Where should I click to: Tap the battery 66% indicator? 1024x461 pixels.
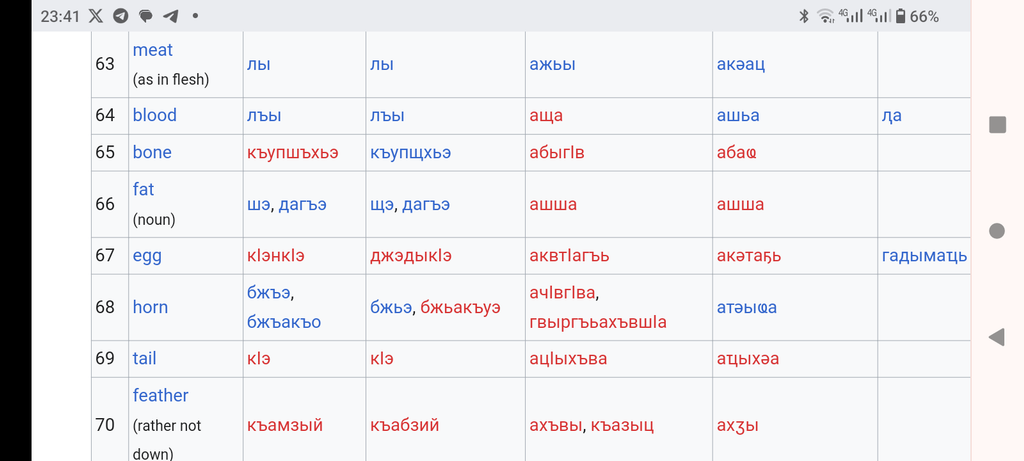click(x=917, y=16)
